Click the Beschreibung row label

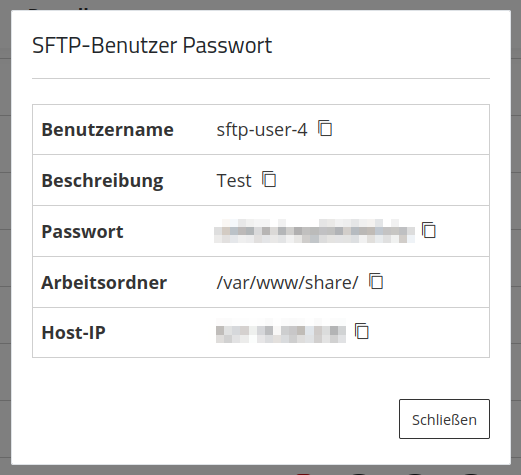102,181
